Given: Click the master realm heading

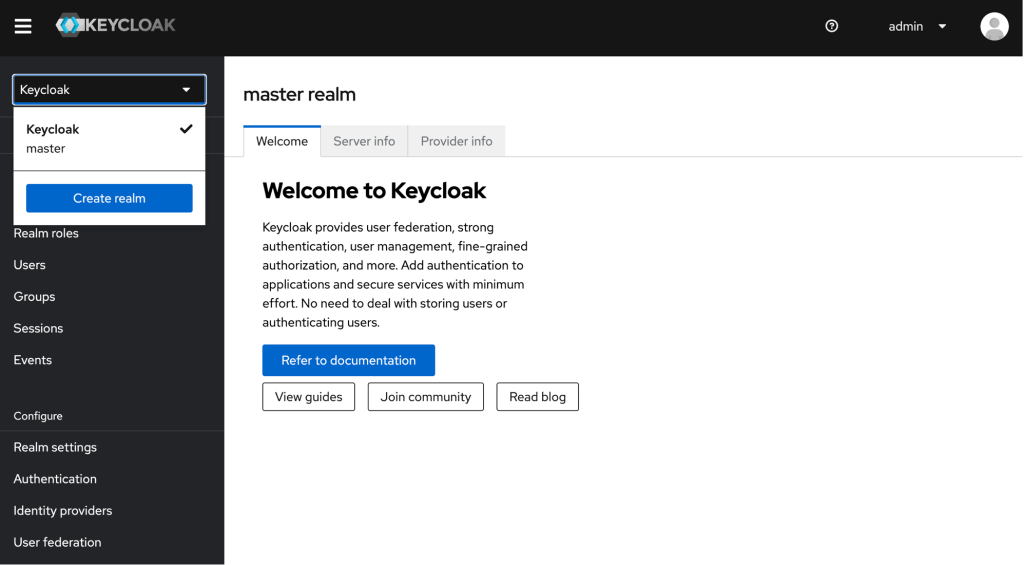Looking at the screenshot, I should point(299,95).
